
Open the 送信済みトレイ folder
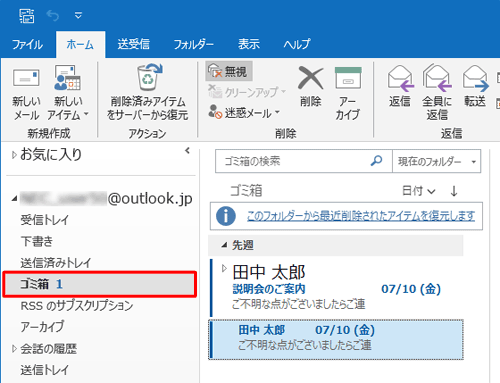pos(56,263)
